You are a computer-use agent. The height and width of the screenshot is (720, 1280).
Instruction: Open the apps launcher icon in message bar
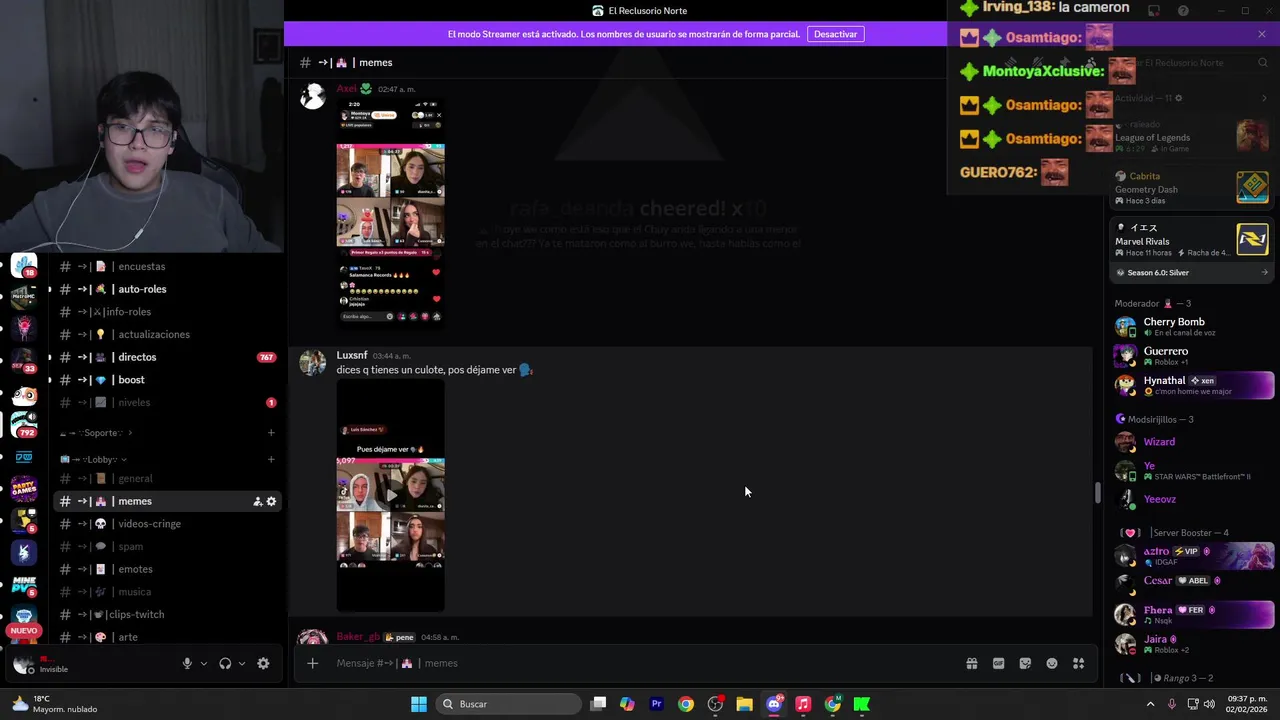pos(1079,663)
